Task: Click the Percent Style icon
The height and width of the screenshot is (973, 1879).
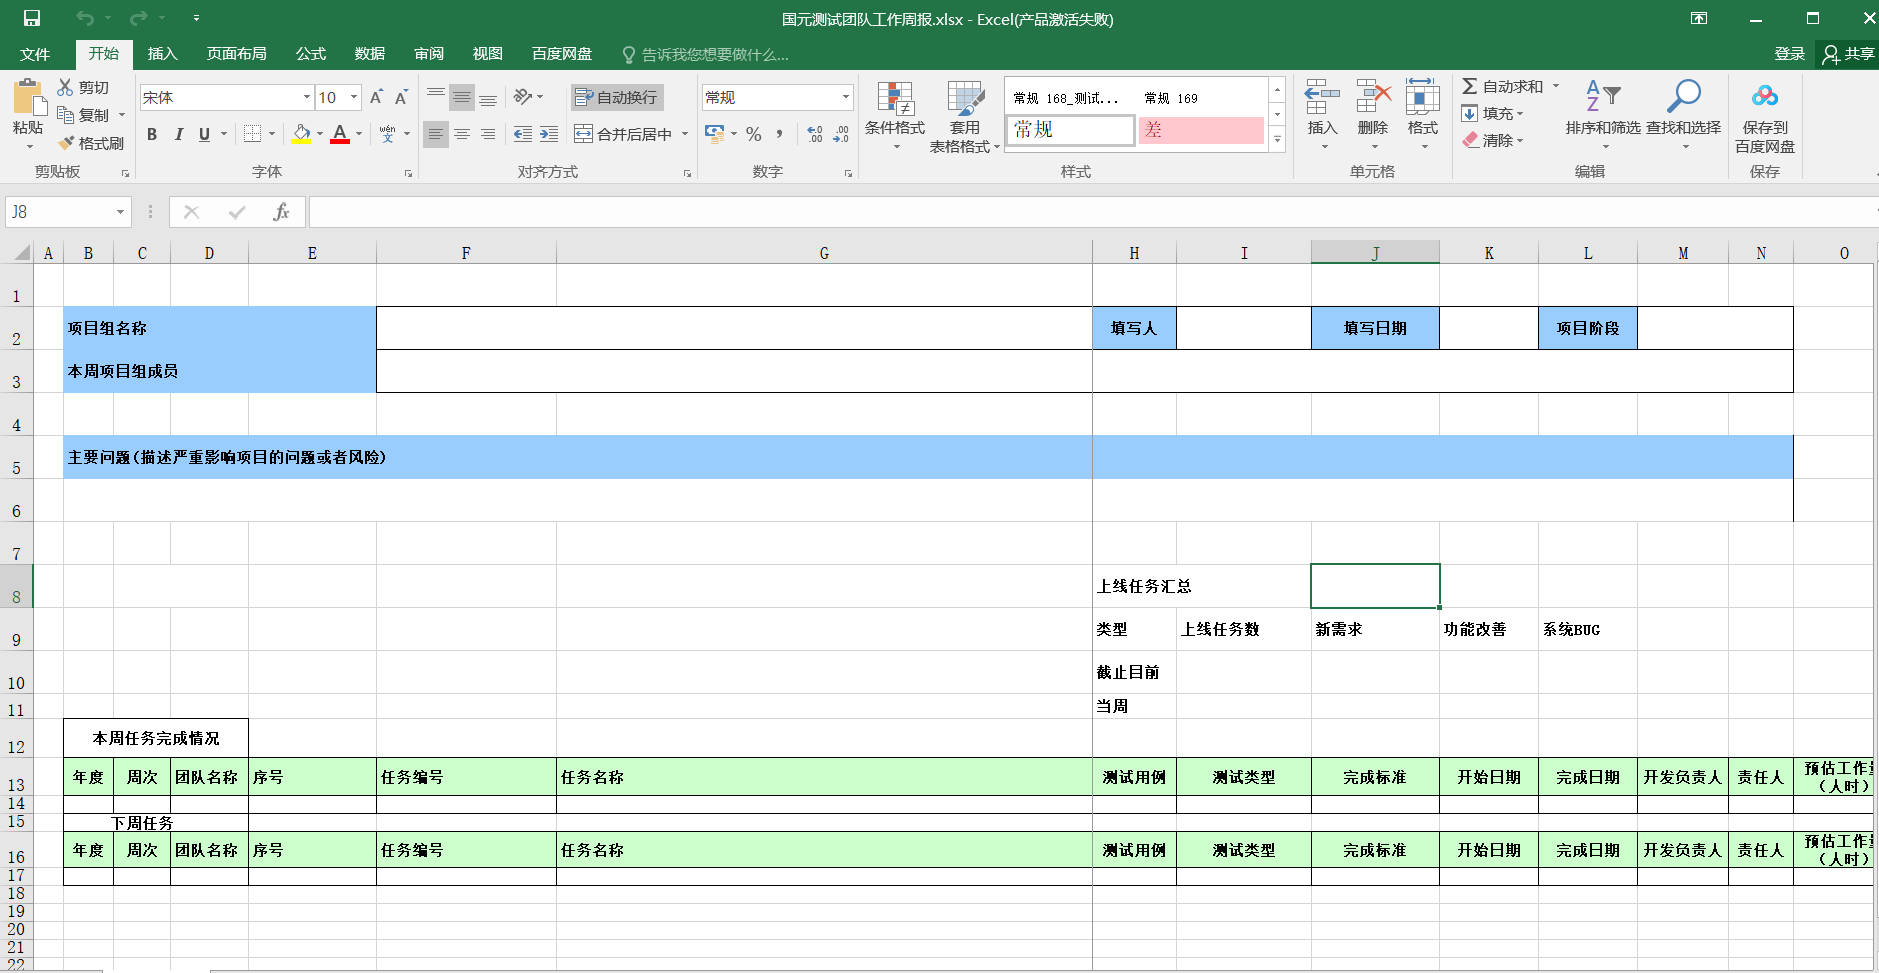Action: 754,134
